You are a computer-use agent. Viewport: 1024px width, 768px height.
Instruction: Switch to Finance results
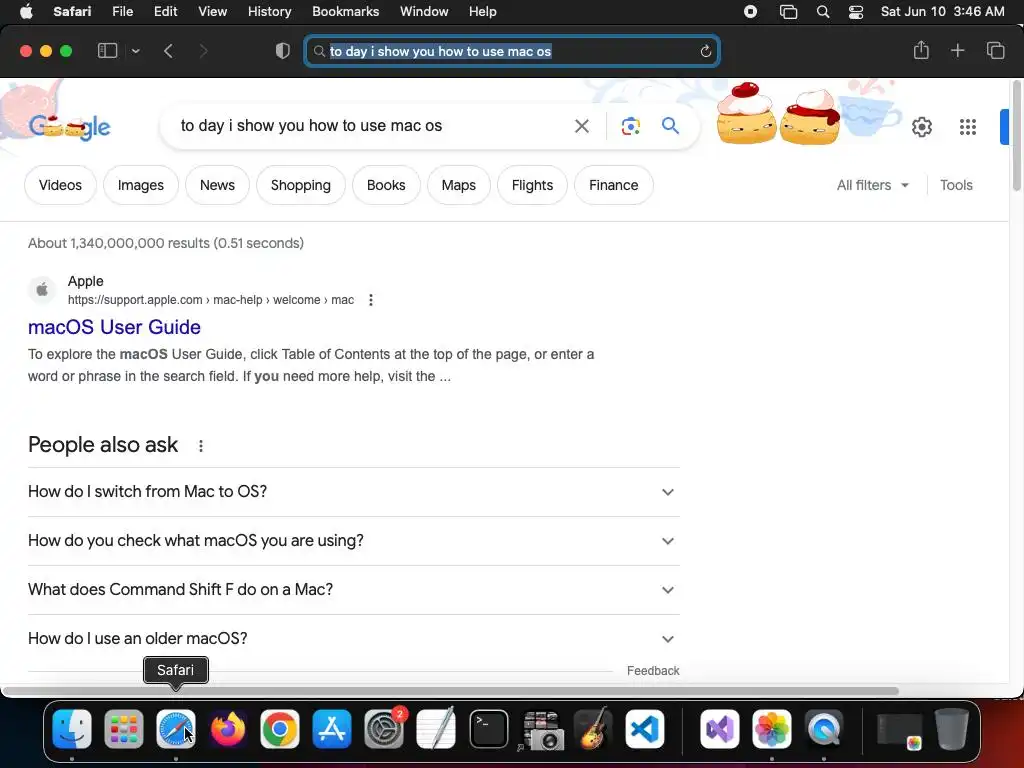click(613, 185)
